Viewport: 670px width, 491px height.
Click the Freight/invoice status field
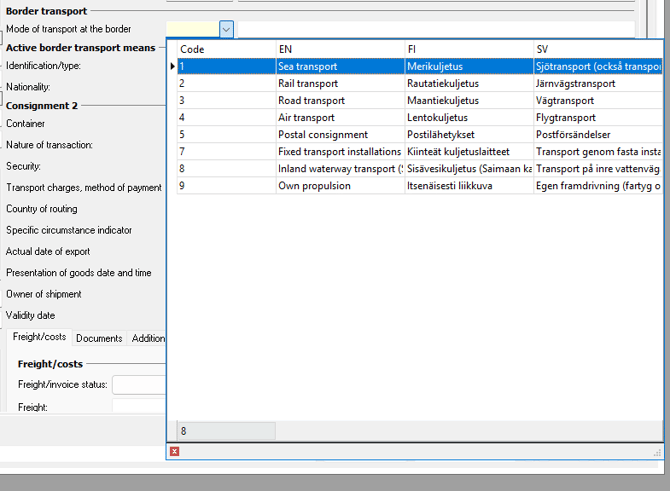tap(138, 385)
